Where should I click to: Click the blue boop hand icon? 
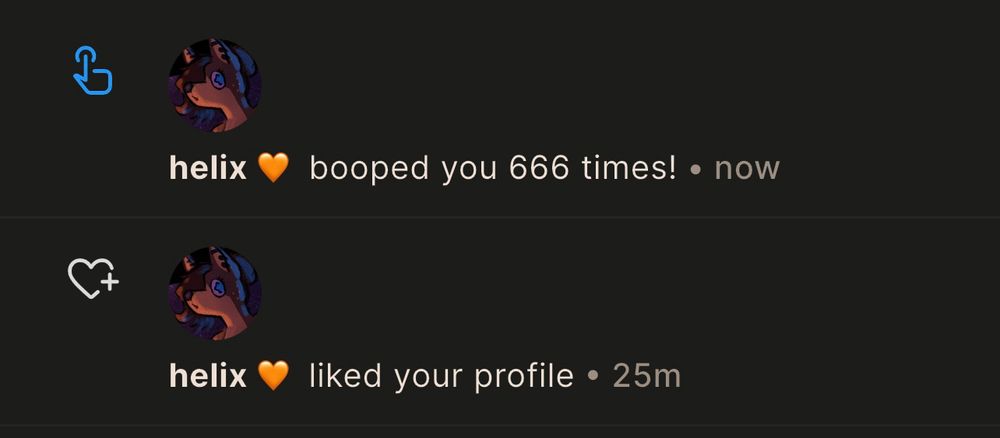click(x=93, y=70)
